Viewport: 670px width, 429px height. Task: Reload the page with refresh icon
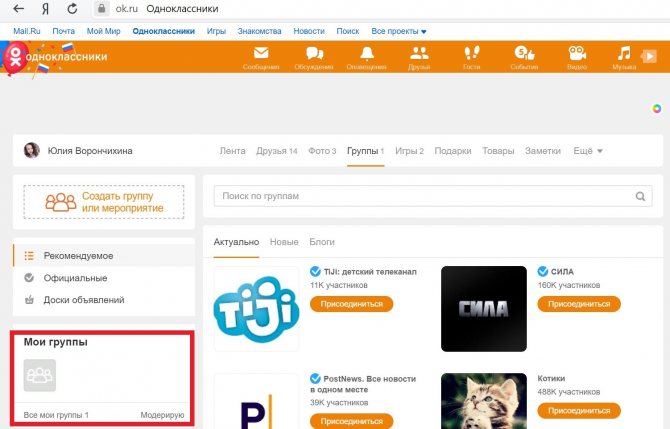pyautogui.click(x=72, y=9)
